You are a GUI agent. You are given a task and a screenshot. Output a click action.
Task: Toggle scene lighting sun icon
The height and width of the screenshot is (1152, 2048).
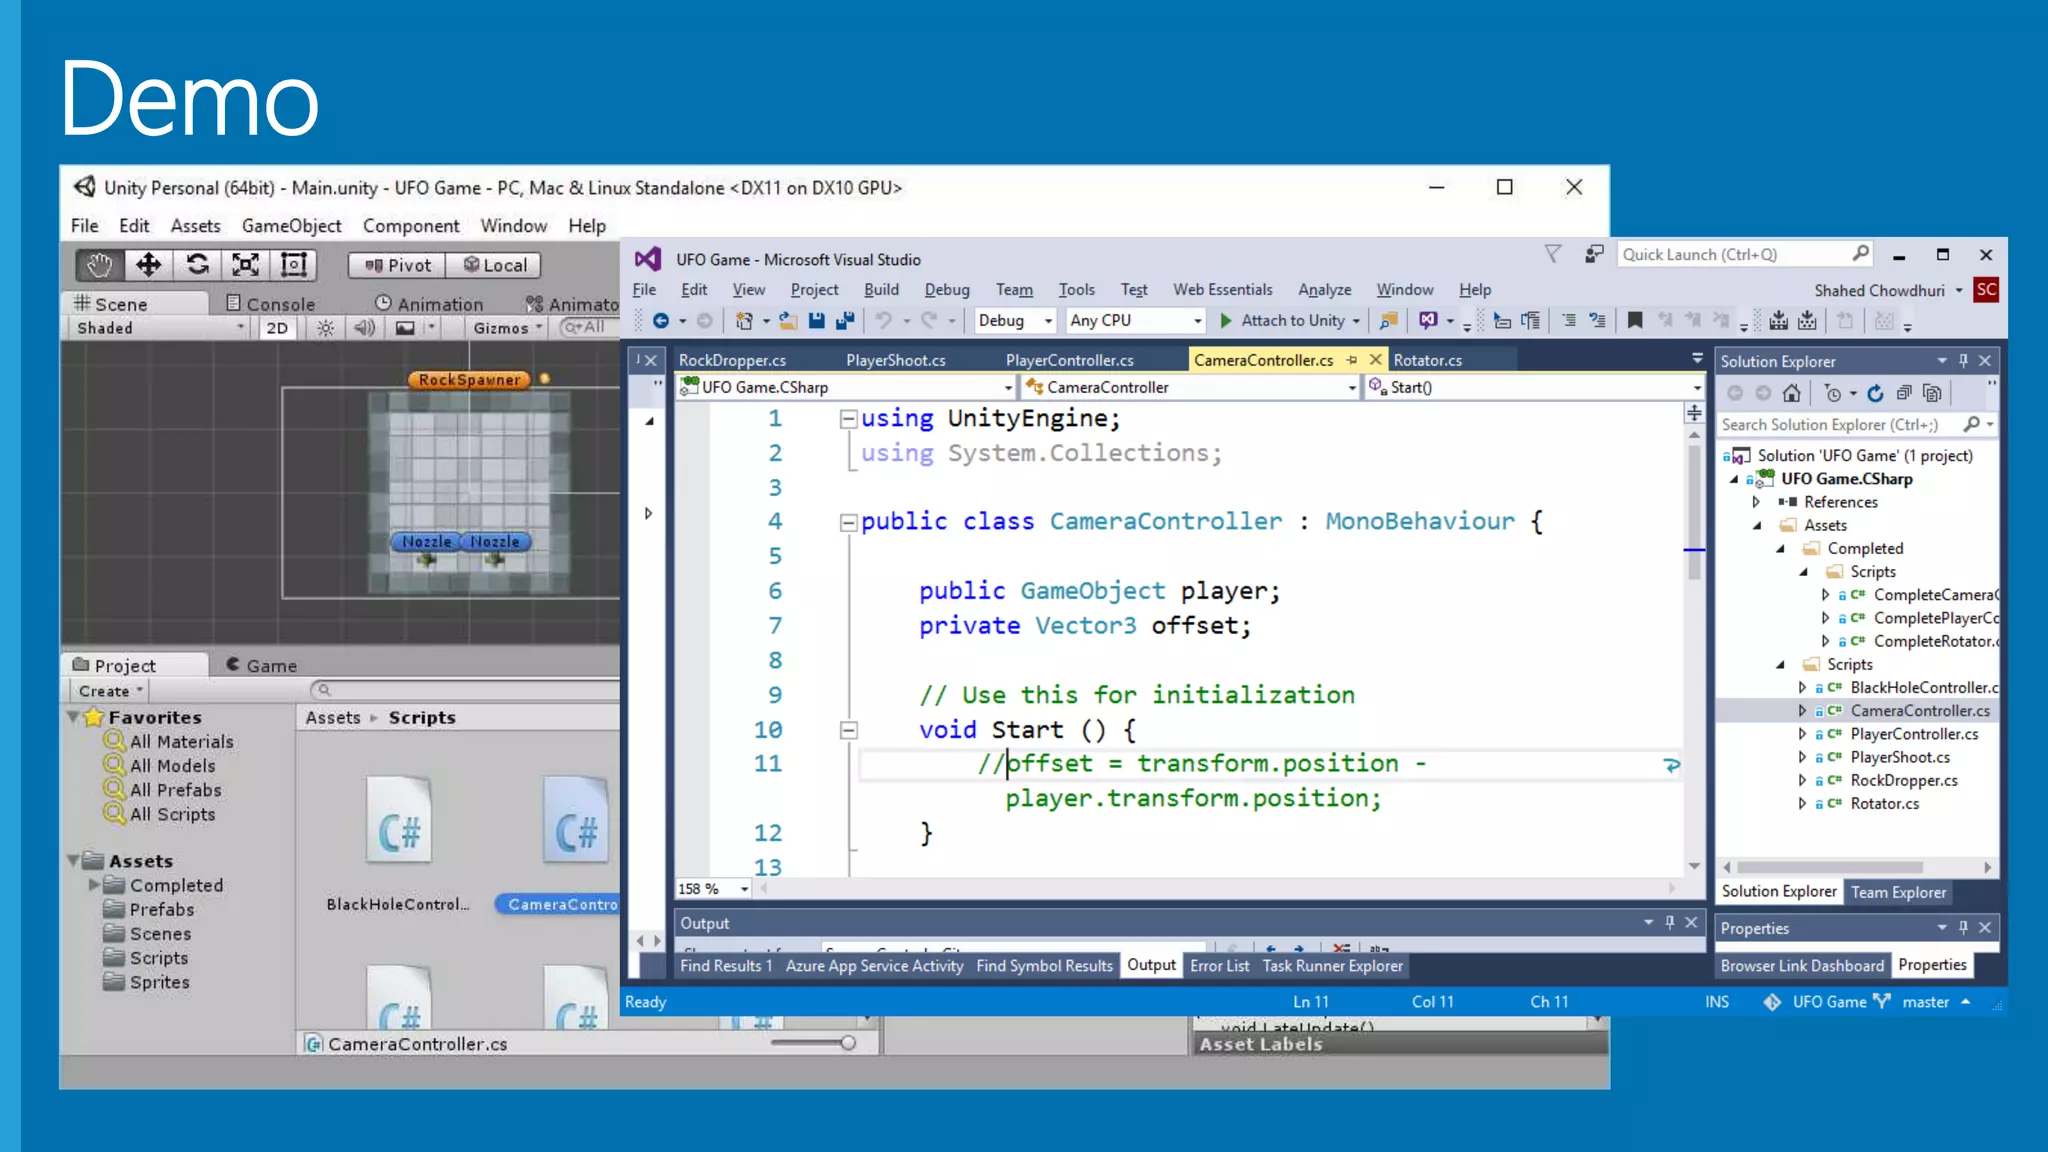click(325, 328)
